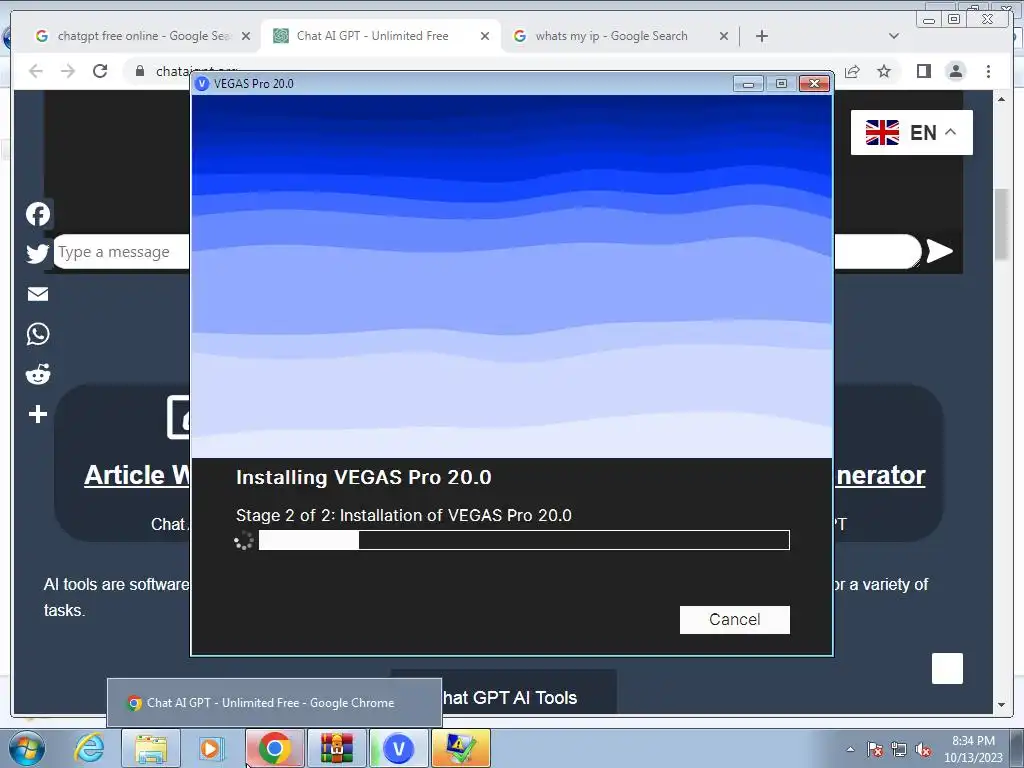This screenshot has height=768, width=1024.
Task: Open the EN language dropdown
Action: click(x=912, y=133)
